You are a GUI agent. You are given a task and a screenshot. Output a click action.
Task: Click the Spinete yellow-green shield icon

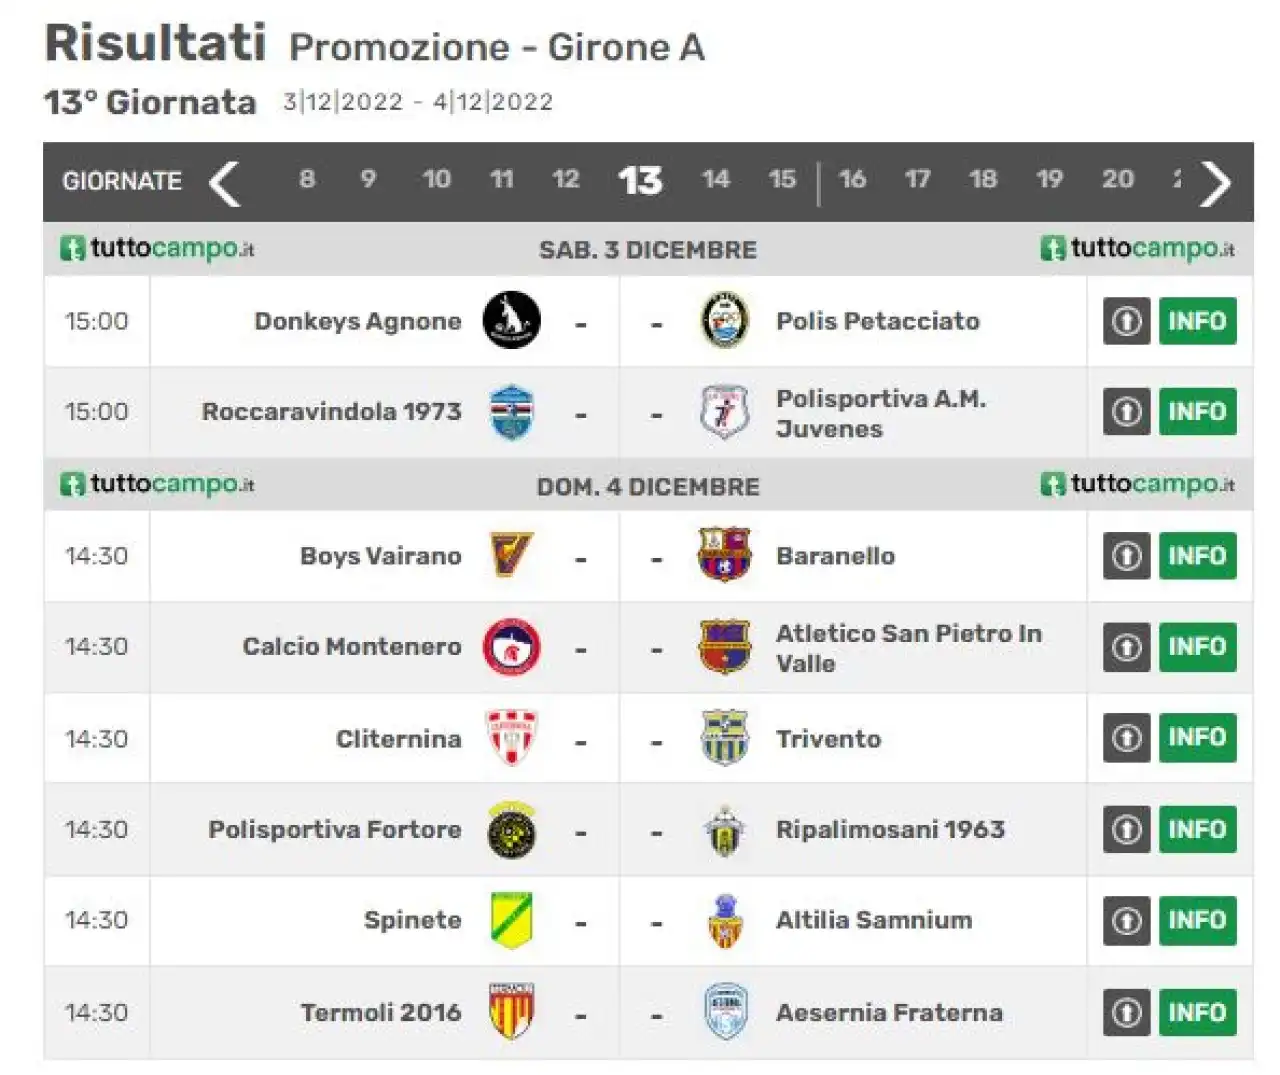point(511,920)
